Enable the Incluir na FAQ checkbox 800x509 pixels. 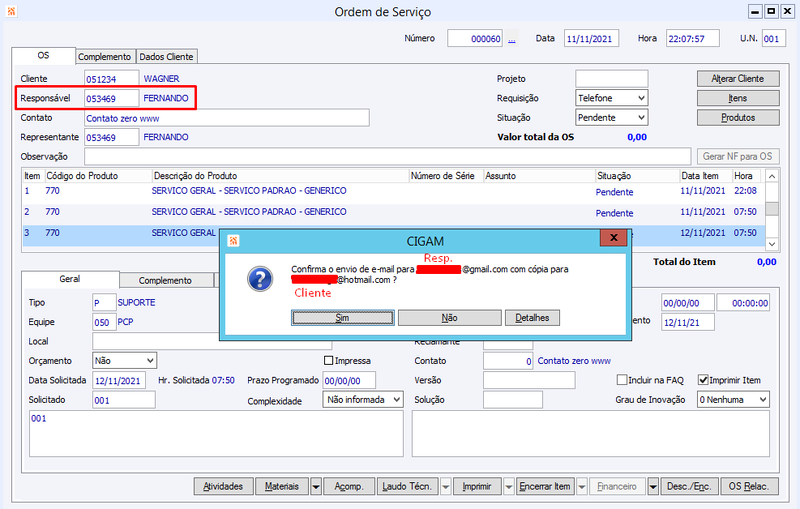(x=621, y=380)
